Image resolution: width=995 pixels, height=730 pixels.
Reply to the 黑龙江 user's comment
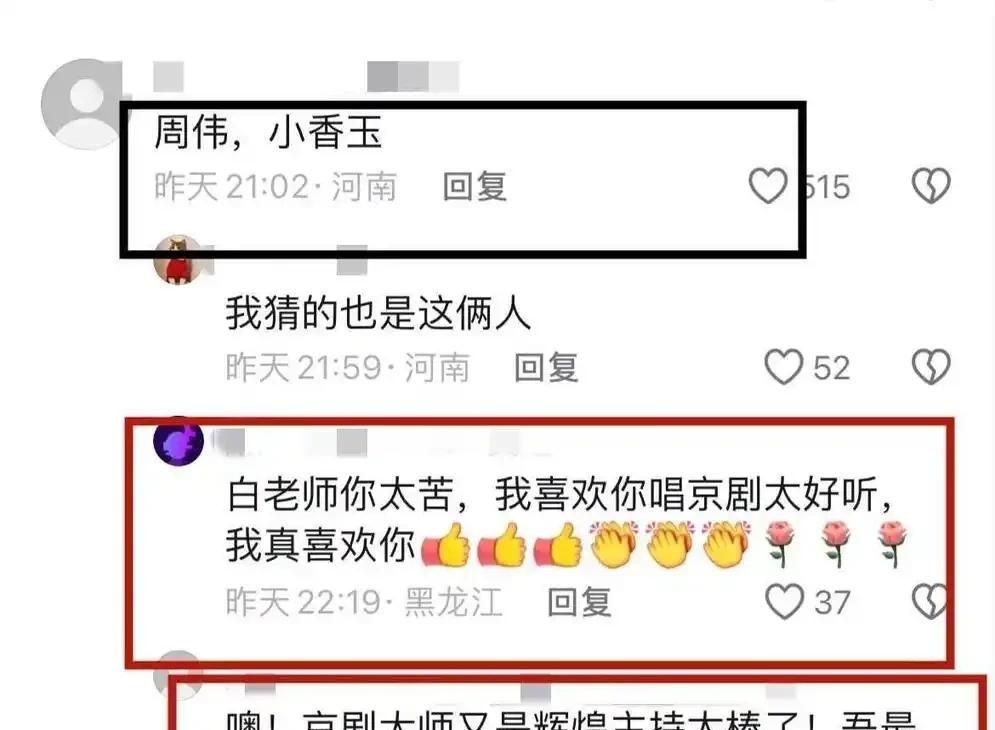[x=579, y=602]
